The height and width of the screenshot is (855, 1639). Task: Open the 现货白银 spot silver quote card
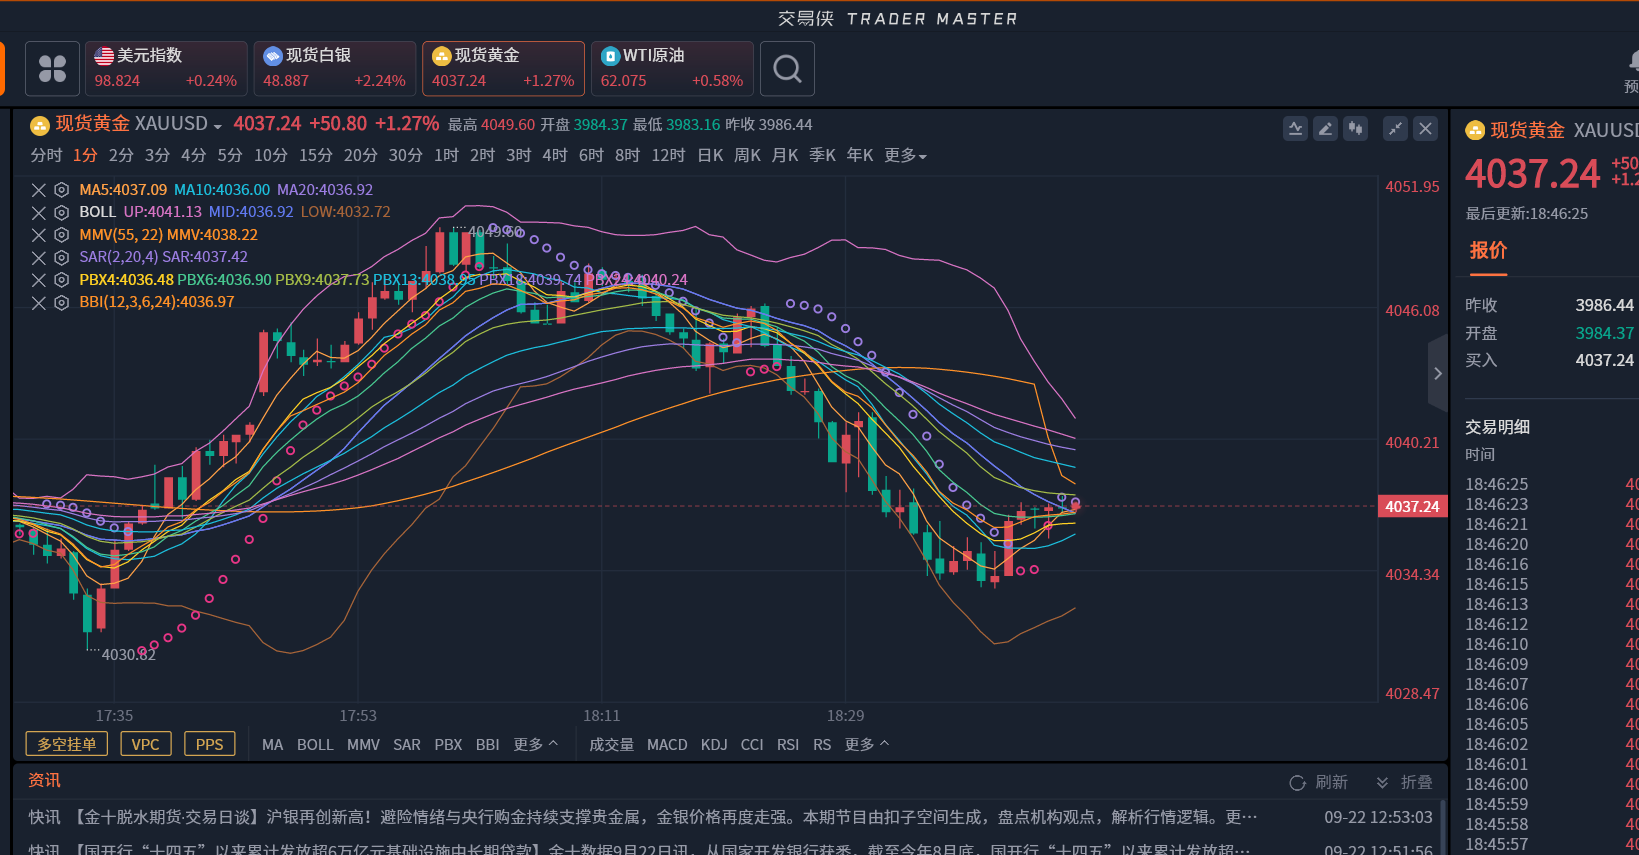[x=335, y=69]
